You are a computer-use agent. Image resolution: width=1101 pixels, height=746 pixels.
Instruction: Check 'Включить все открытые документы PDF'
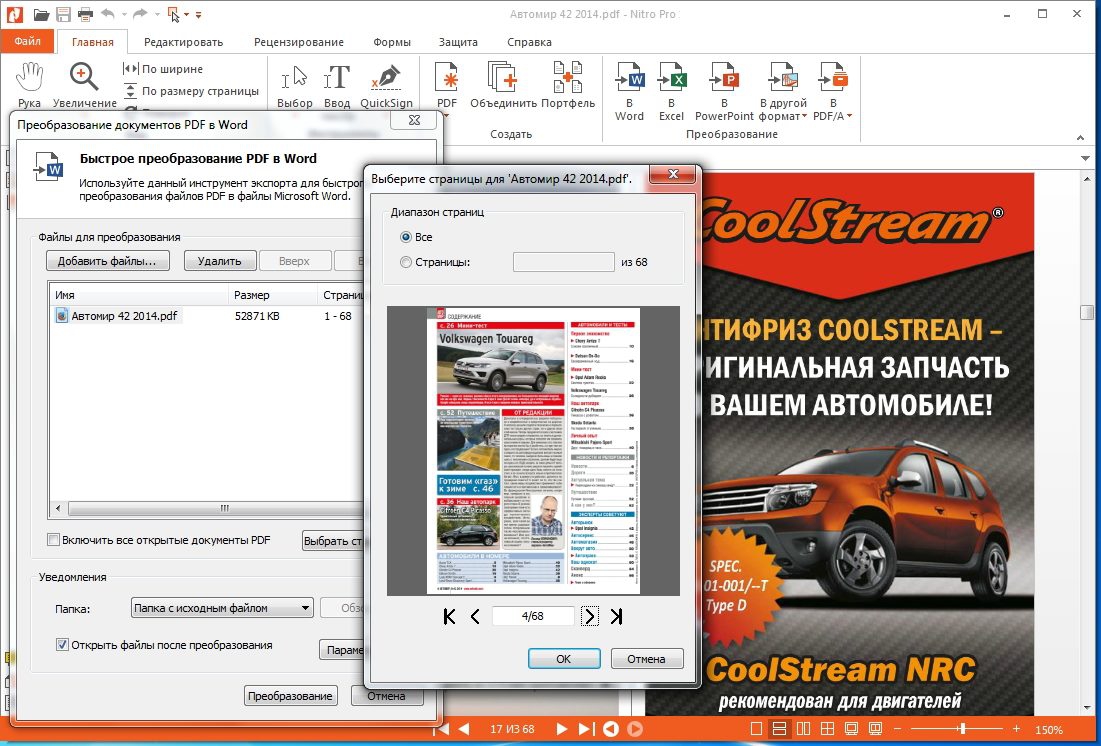(x=53, y=539)
